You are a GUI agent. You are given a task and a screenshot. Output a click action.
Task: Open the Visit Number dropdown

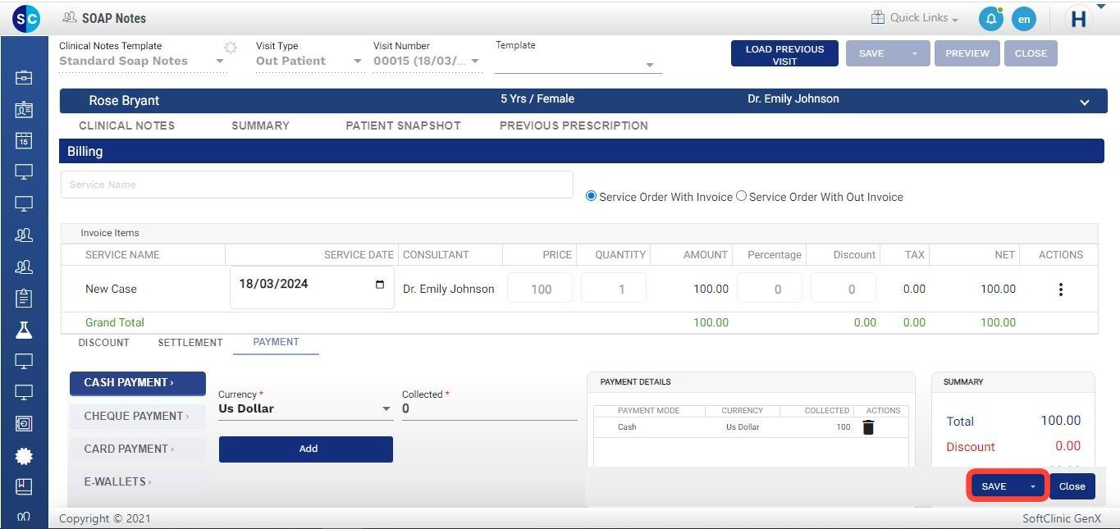(427, 61)
